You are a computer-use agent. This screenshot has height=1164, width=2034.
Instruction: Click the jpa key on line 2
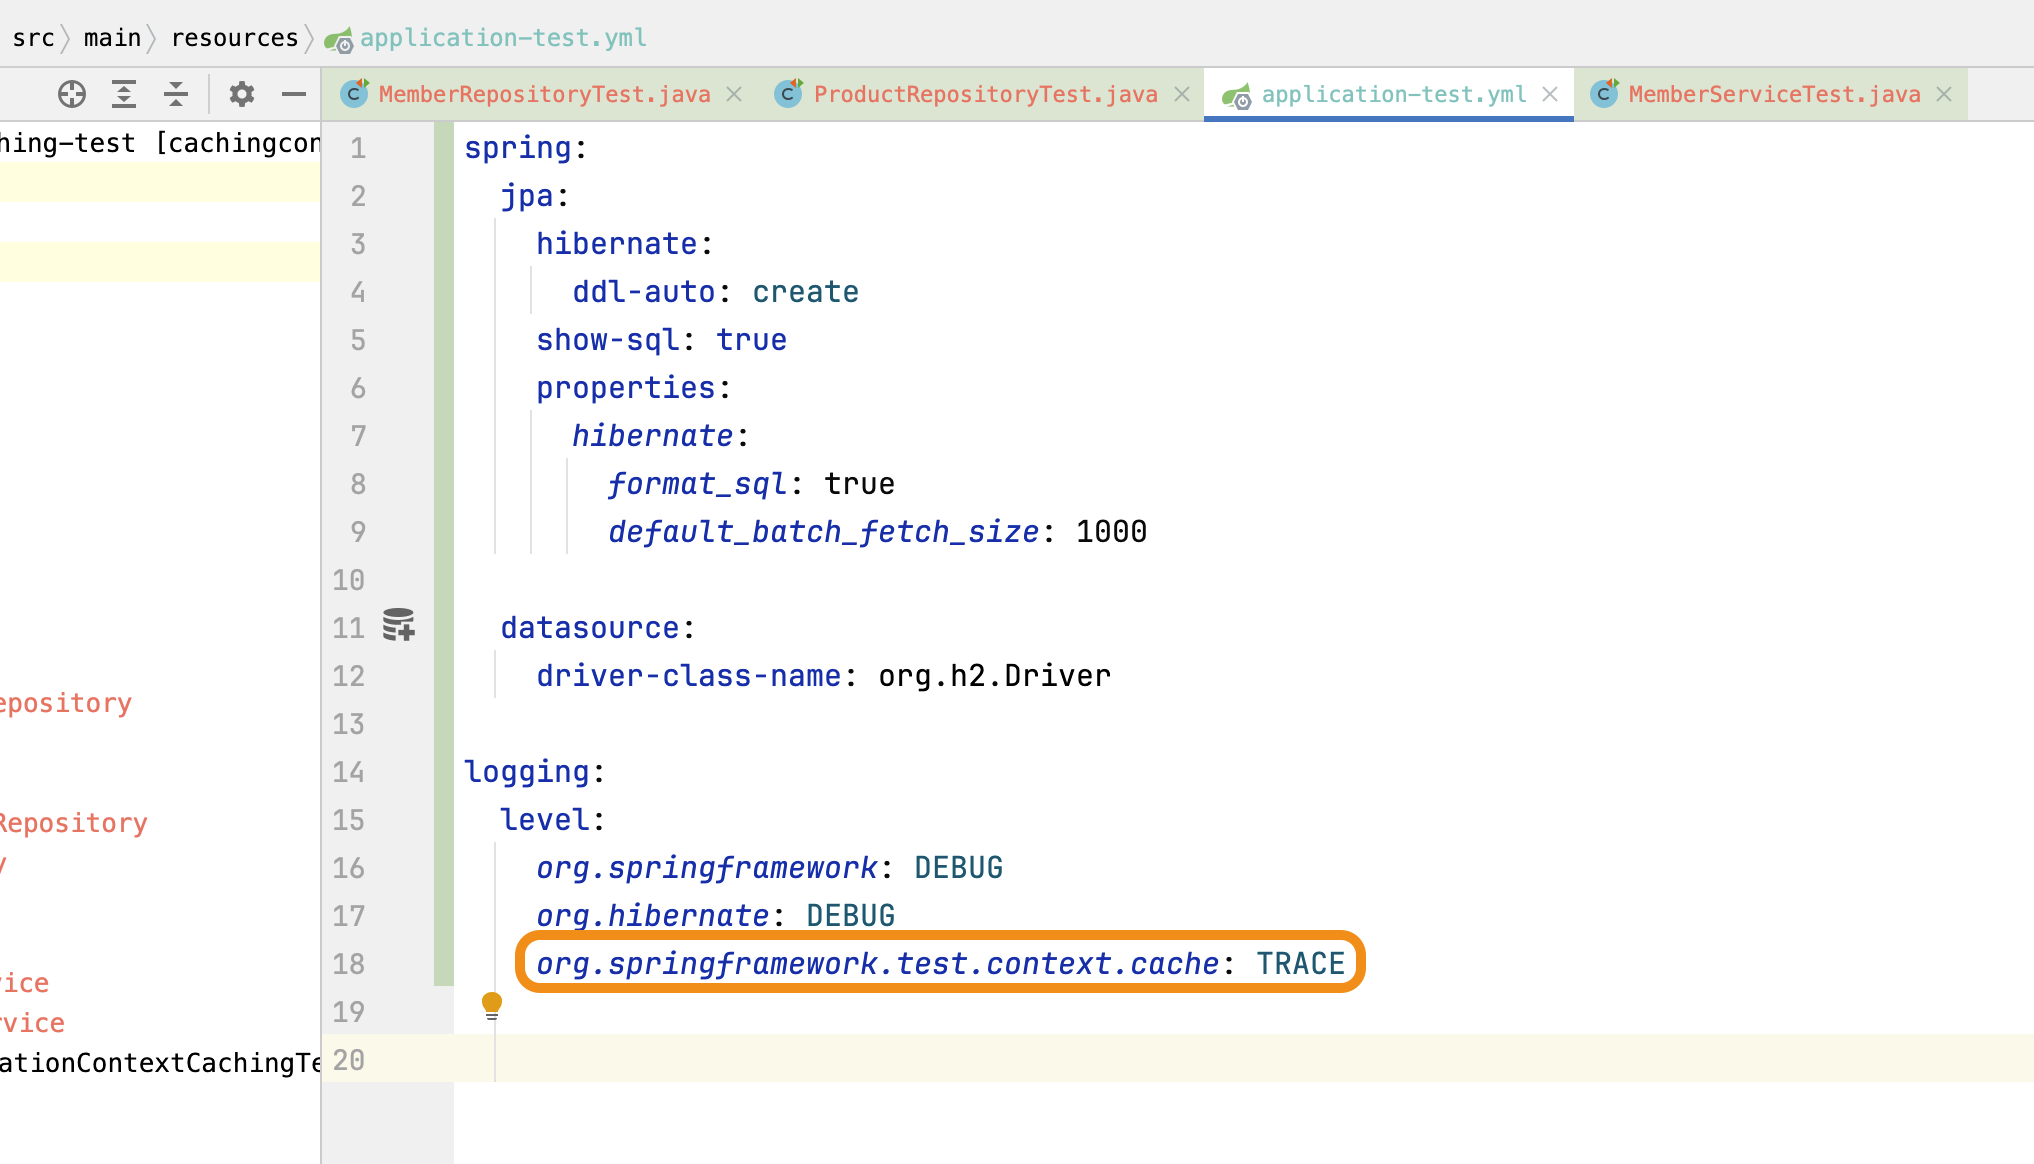[x=526, y=196]
